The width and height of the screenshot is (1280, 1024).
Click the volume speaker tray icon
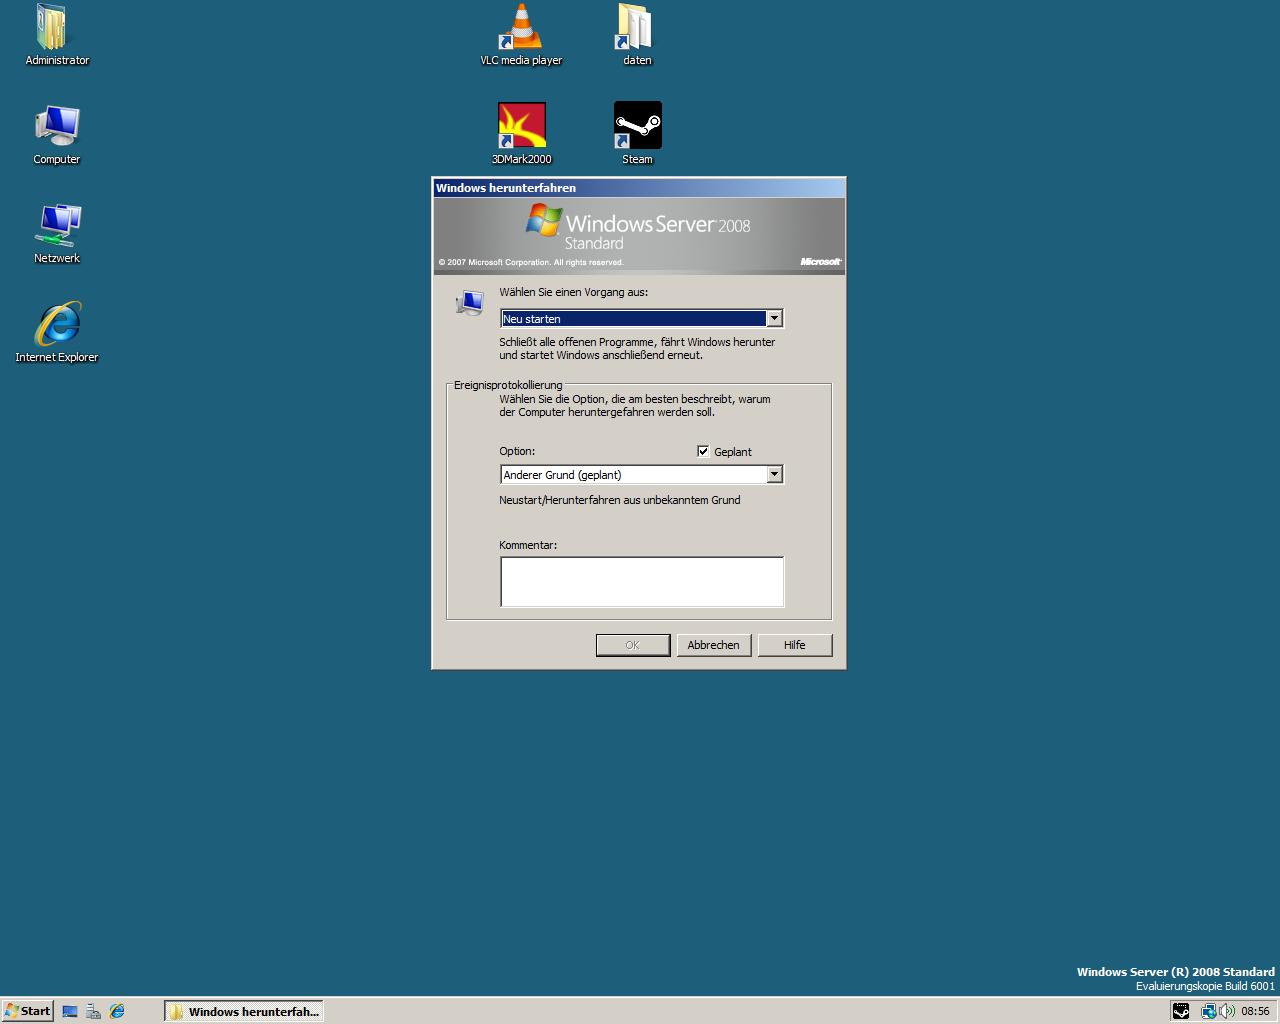tap(1227, 1011)
